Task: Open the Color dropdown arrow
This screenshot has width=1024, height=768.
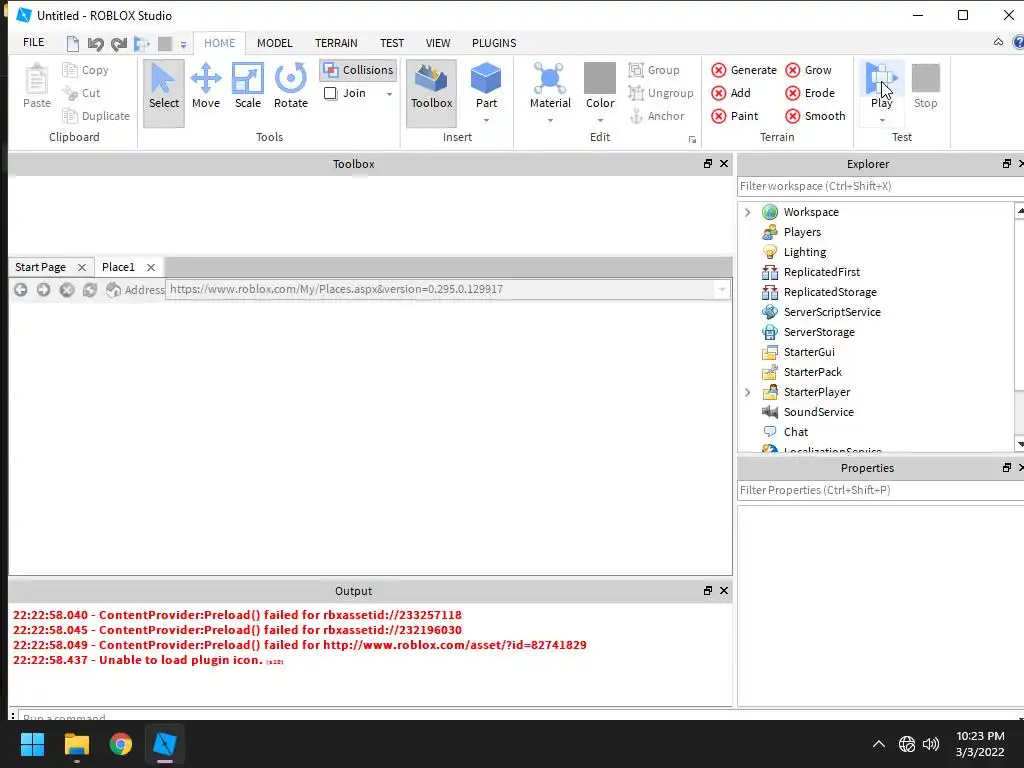Action: click(x=600, y=120)
